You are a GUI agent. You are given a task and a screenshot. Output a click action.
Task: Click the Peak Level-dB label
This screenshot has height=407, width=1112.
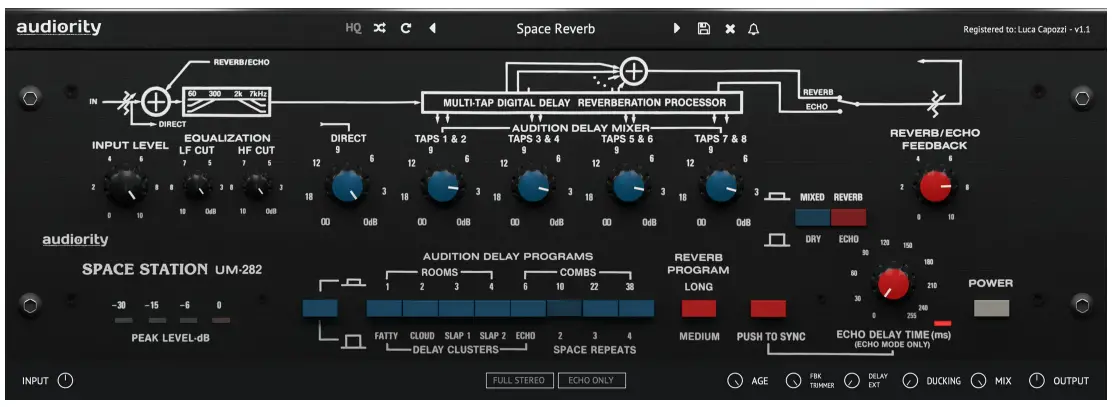(170, 338)
